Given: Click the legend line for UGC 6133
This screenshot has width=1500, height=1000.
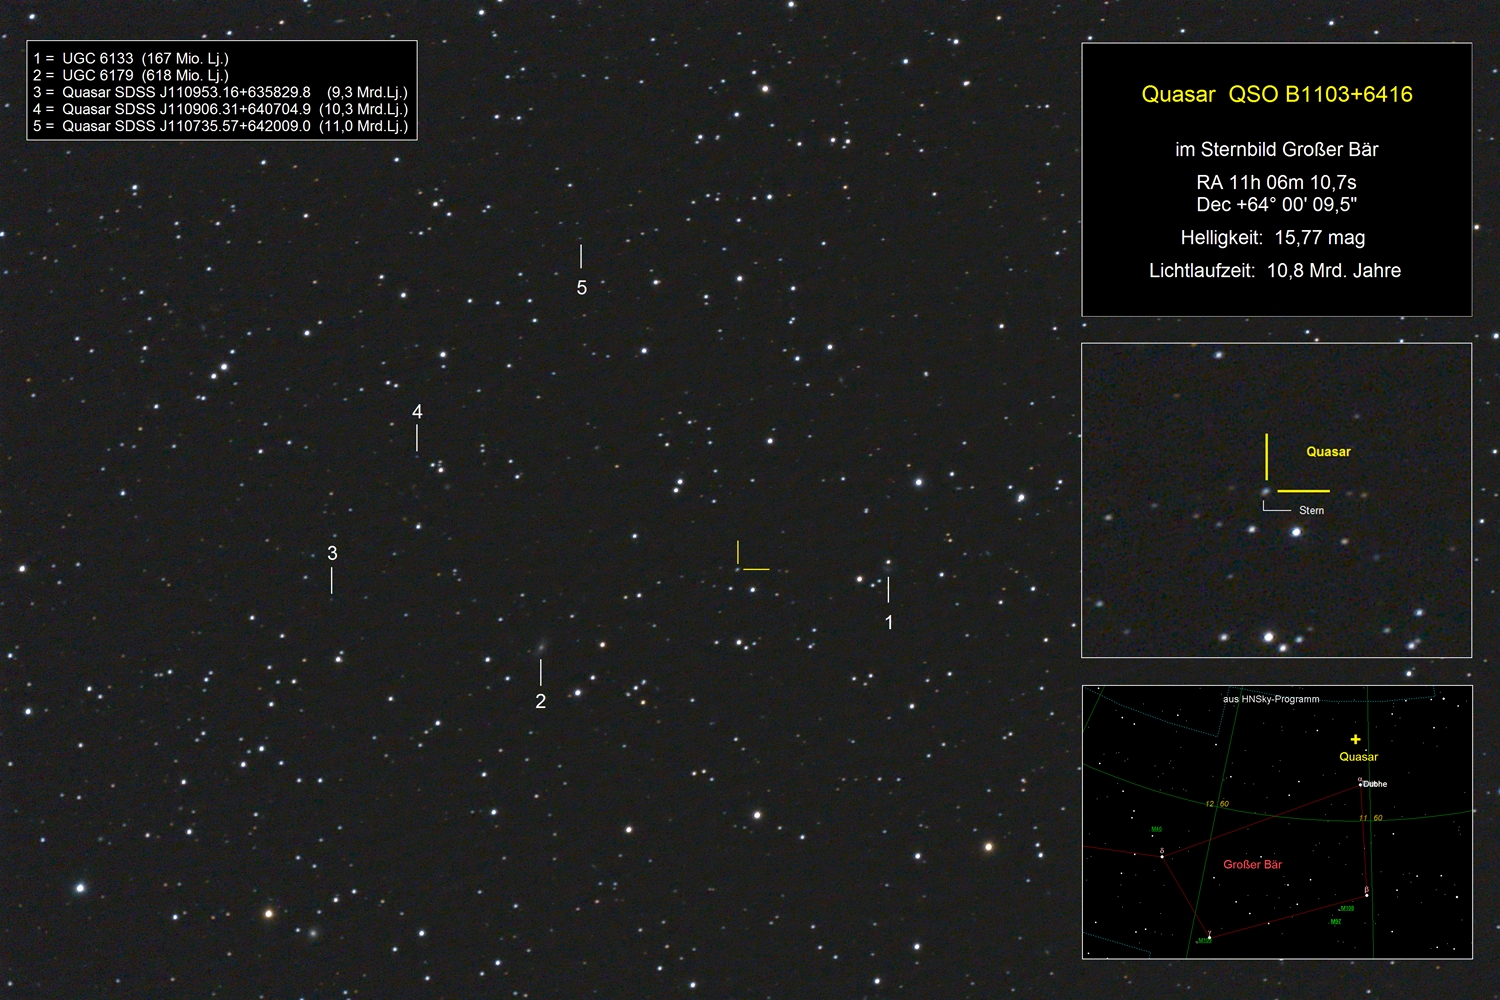Looking at the screenshot, I should [131, 58].
